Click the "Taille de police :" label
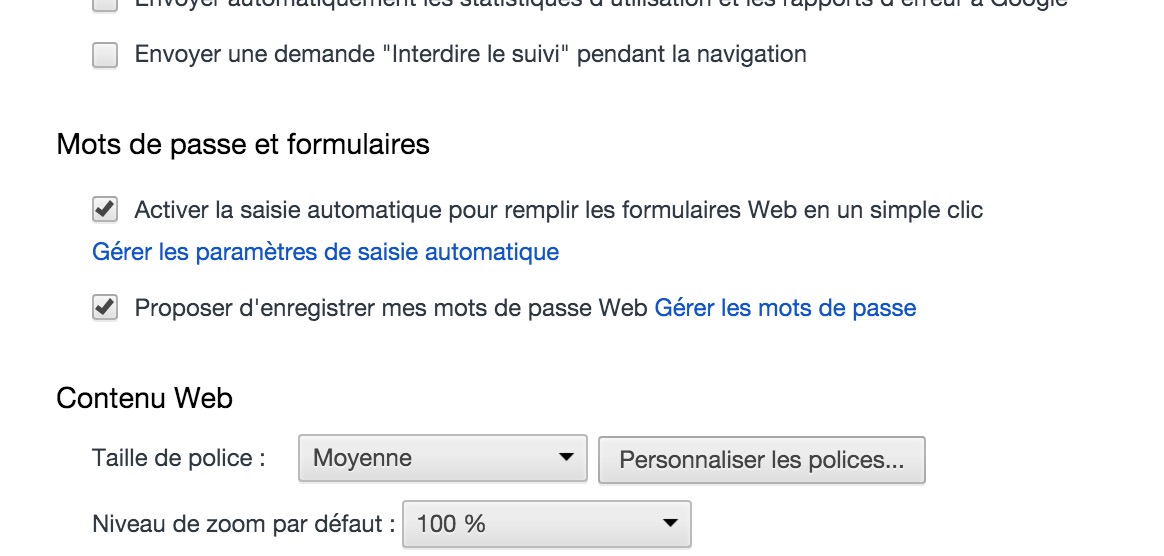Image resolution: width=1164 pixels, height=556 pixels. (178, 459)
